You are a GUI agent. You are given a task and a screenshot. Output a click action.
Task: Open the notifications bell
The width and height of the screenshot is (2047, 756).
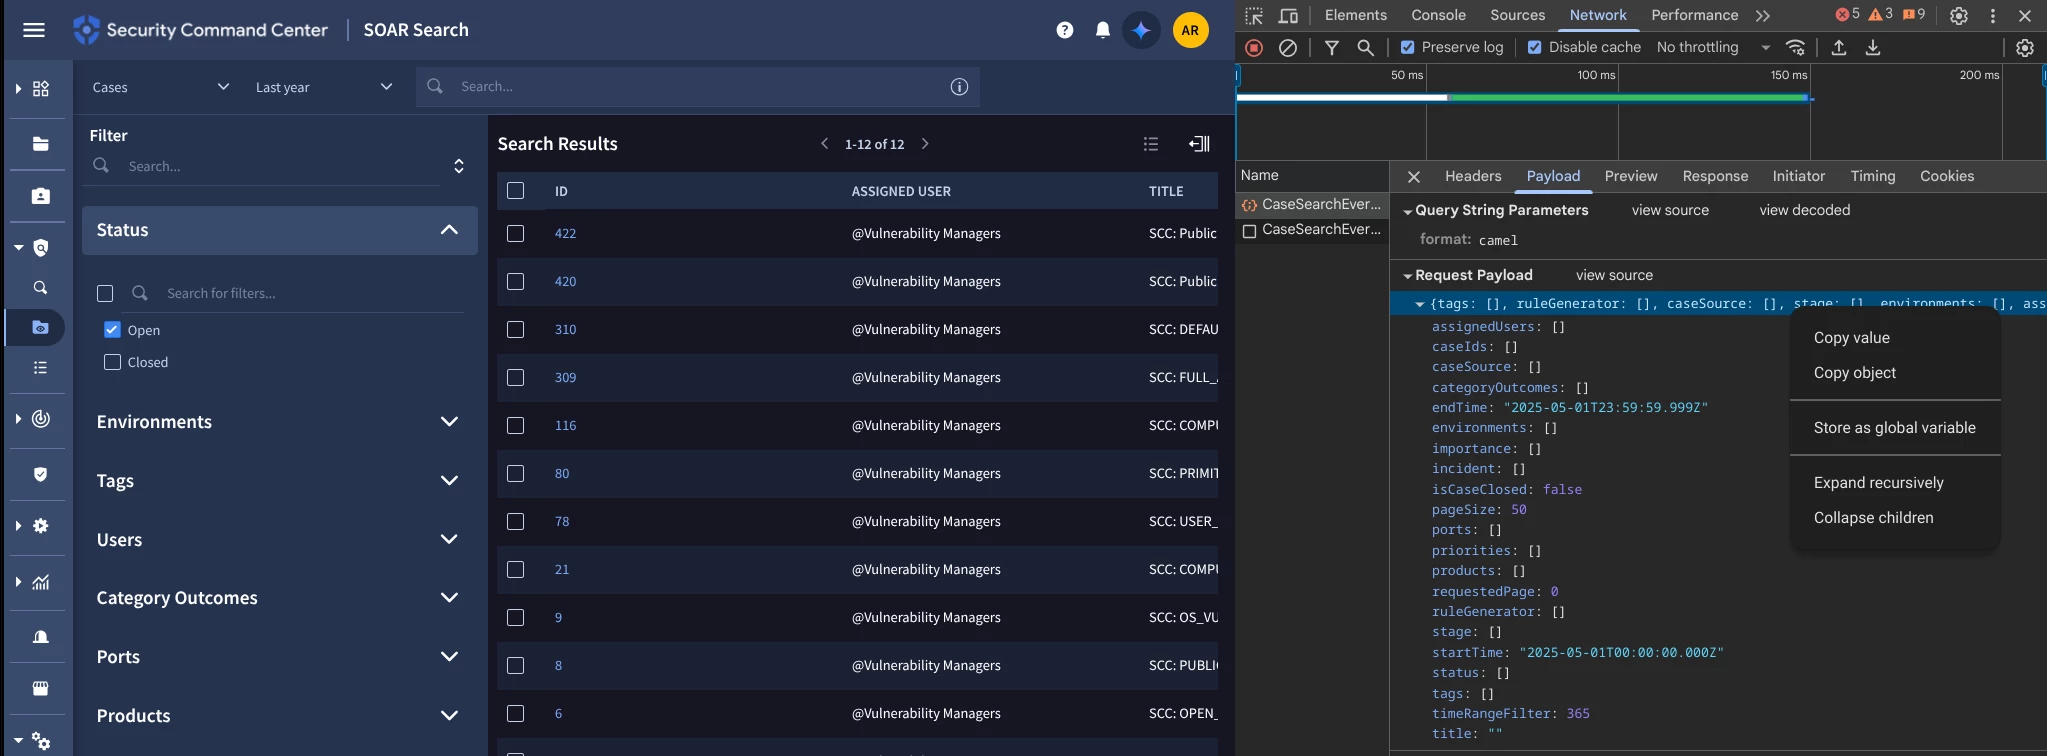tap(1103, 30)
